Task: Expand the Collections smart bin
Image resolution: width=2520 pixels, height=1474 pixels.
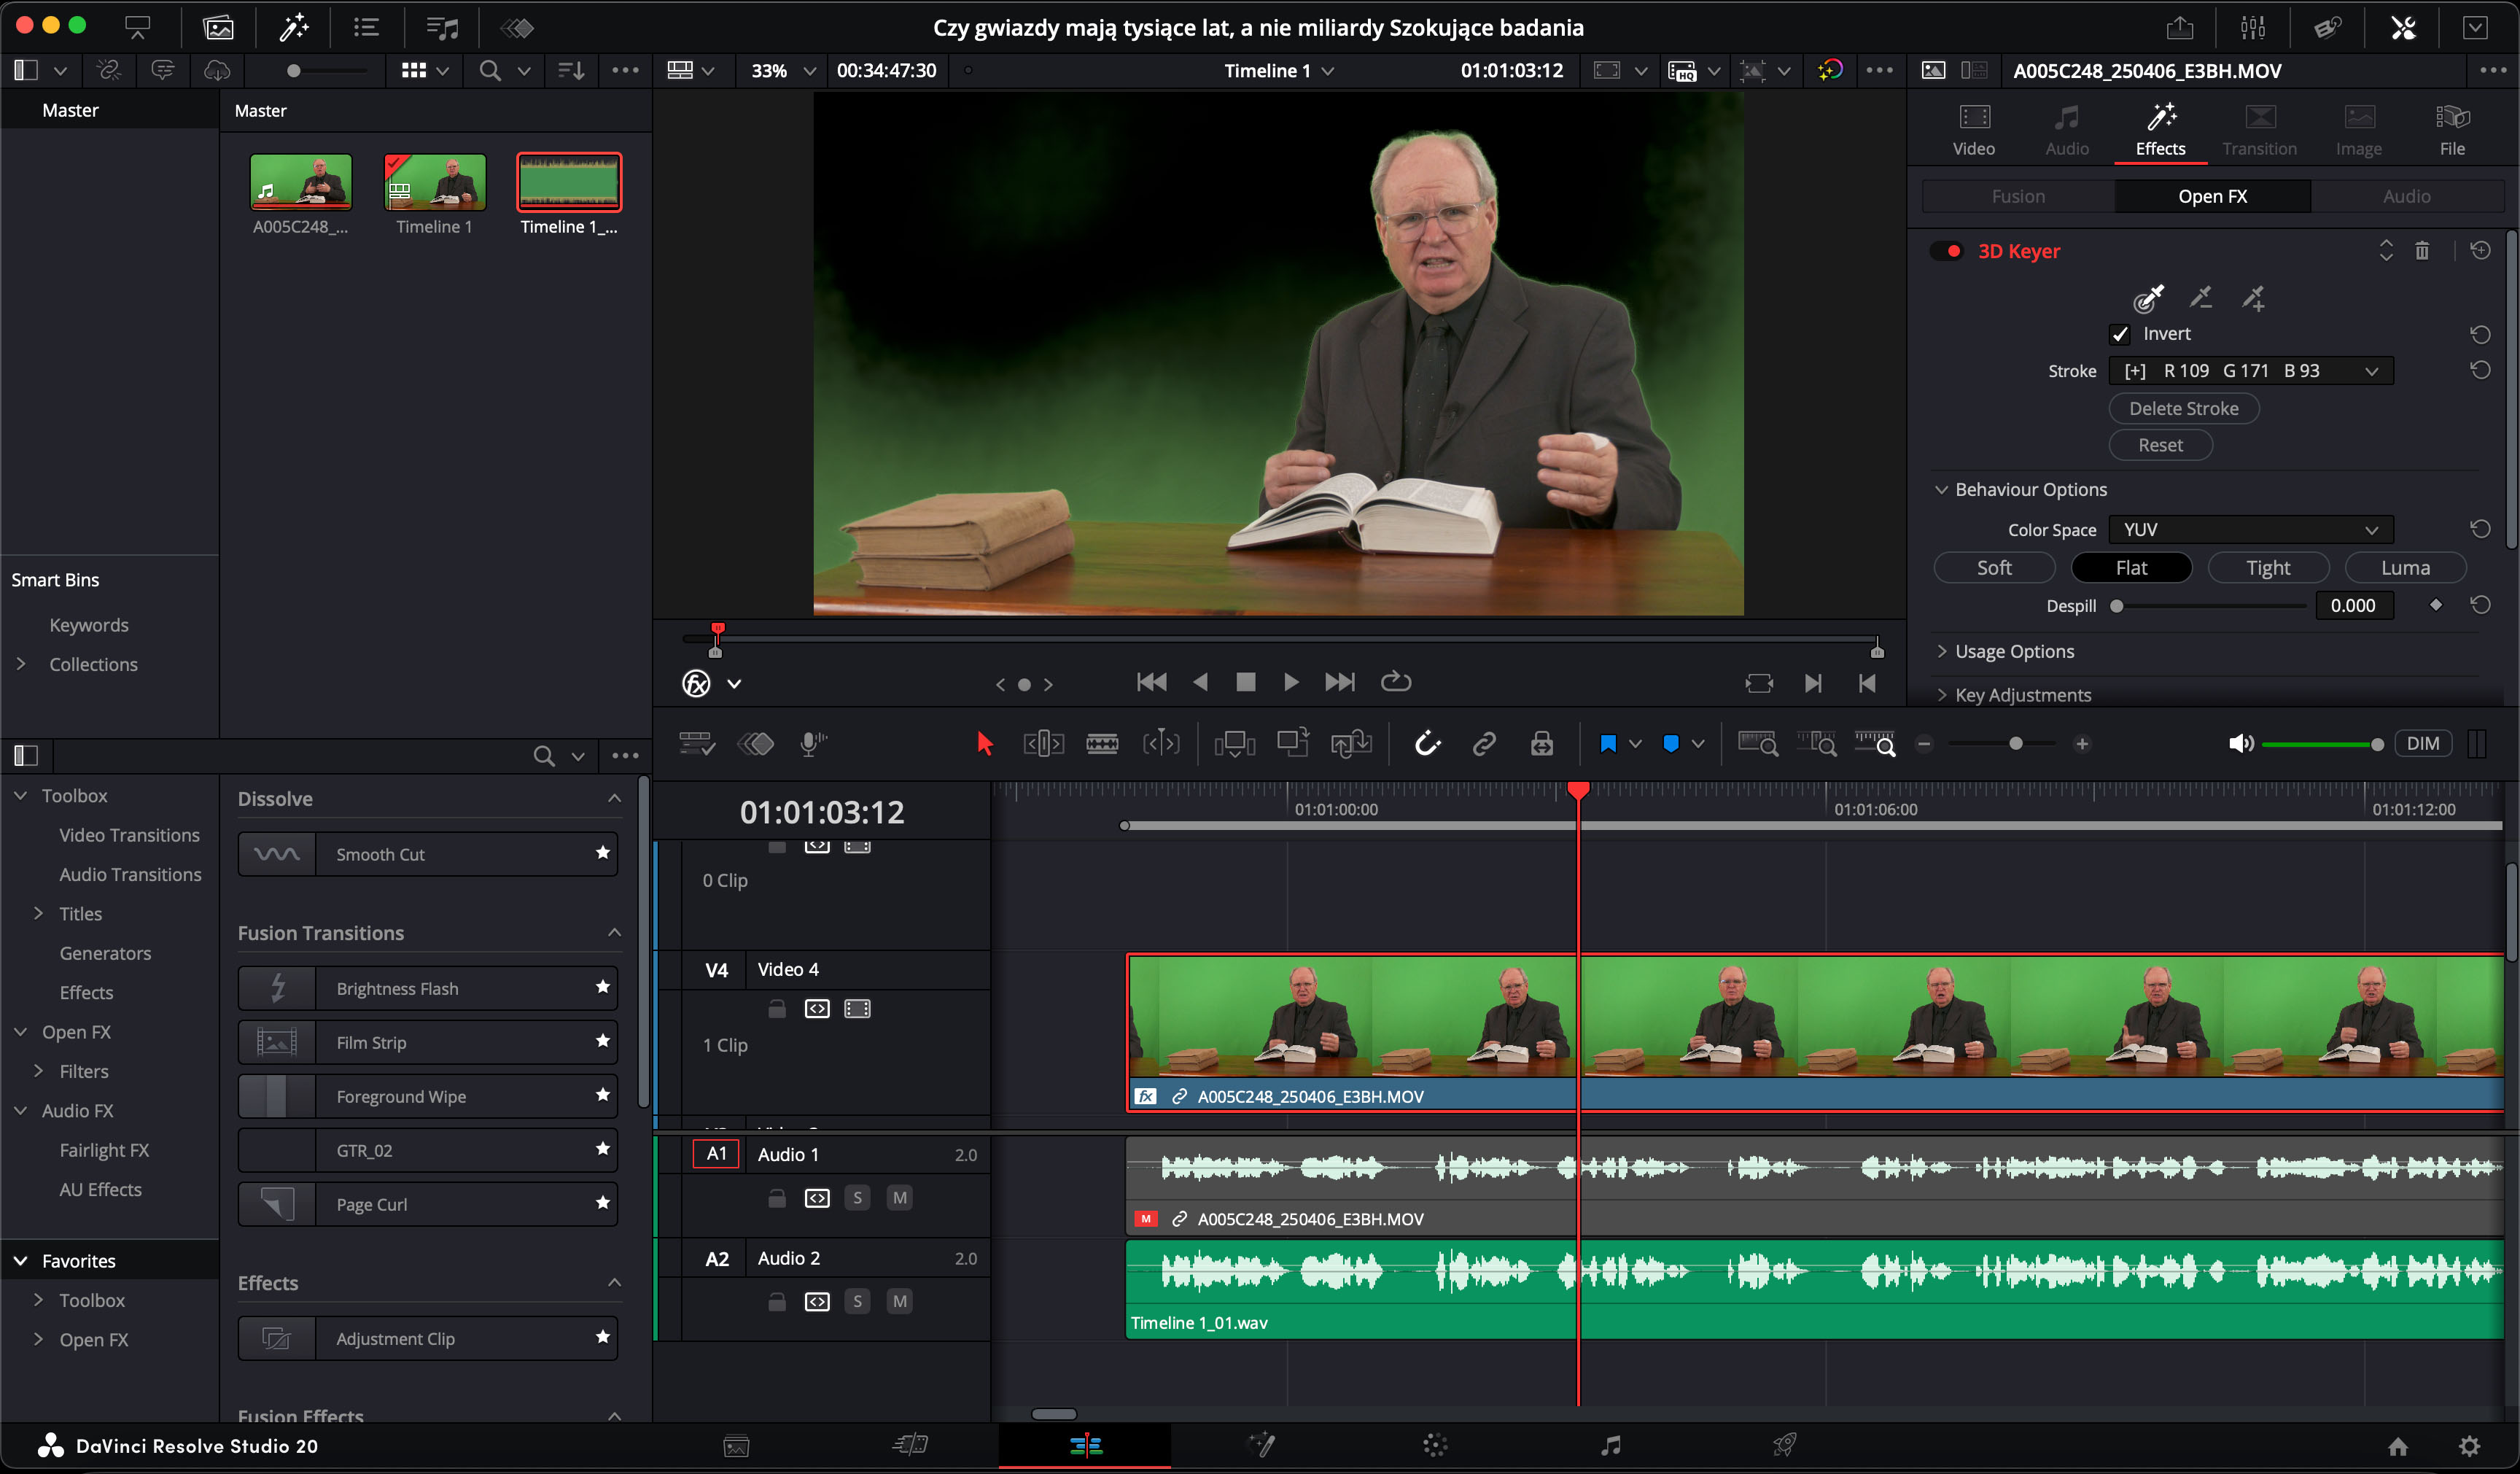Action: [21, 664]
